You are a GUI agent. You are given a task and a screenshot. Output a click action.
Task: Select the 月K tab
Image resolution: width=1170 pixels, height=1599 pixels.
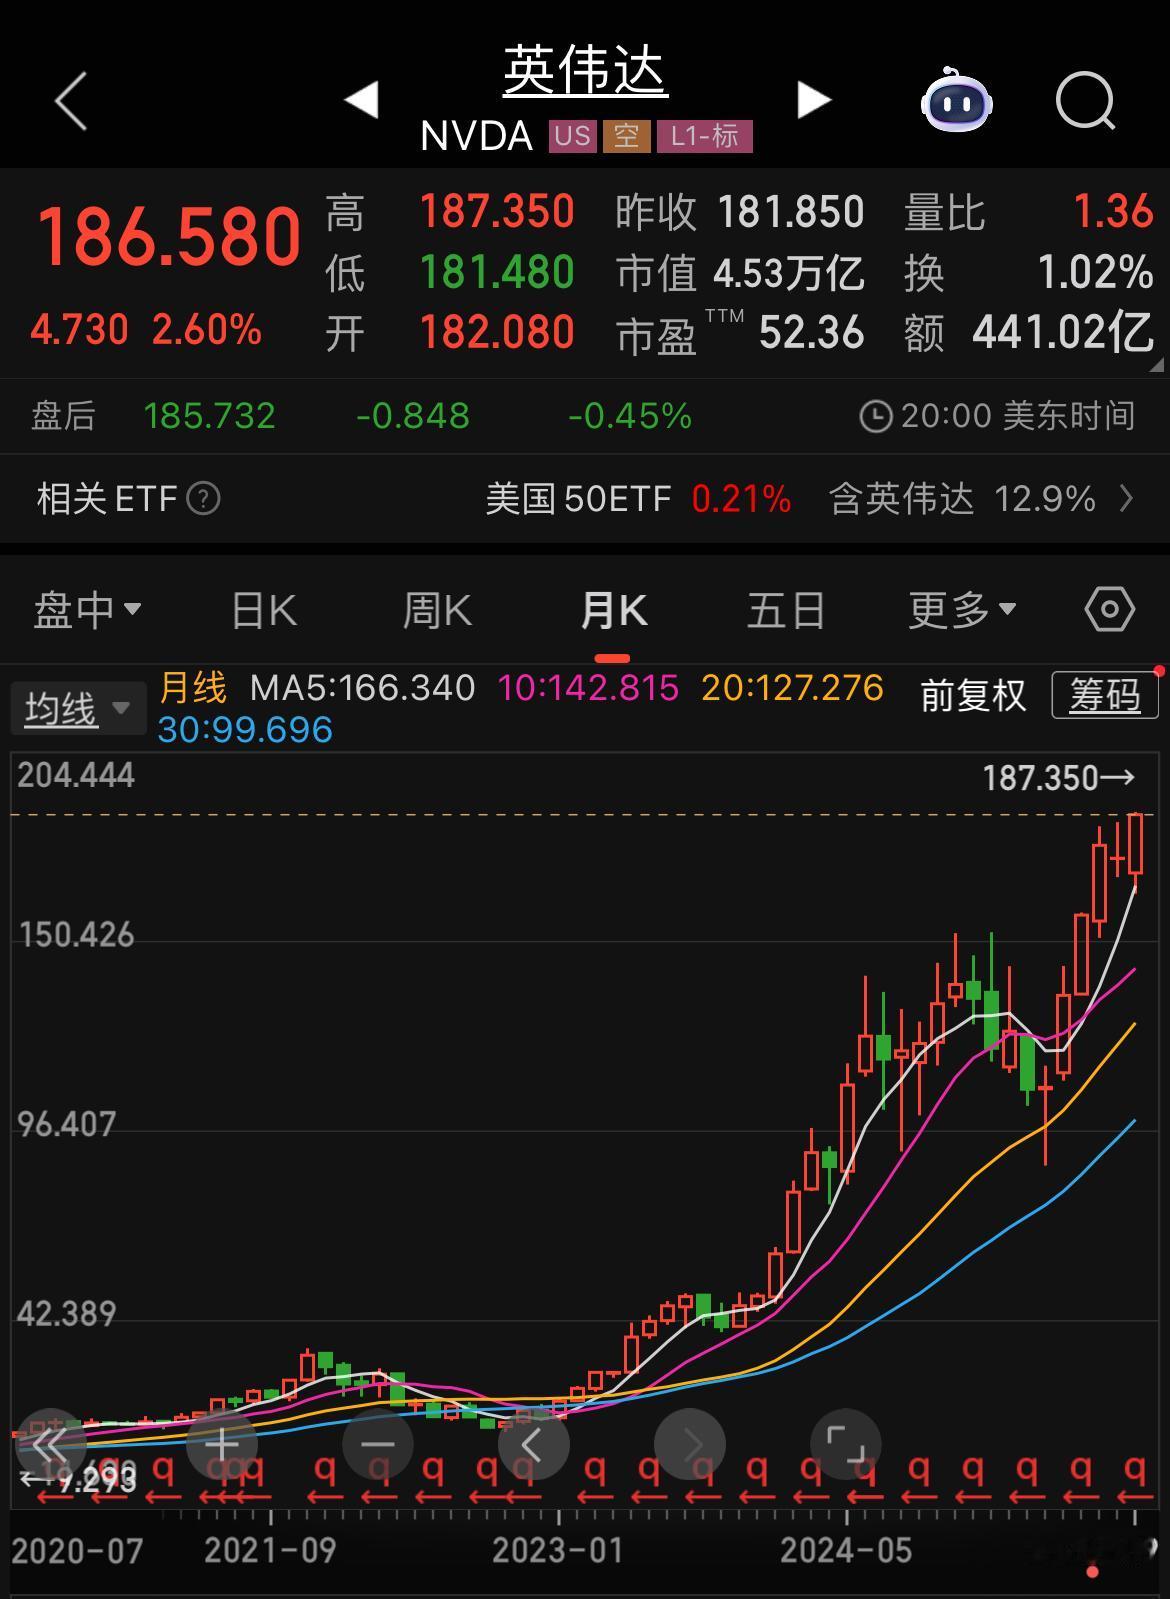coord(613,609)
